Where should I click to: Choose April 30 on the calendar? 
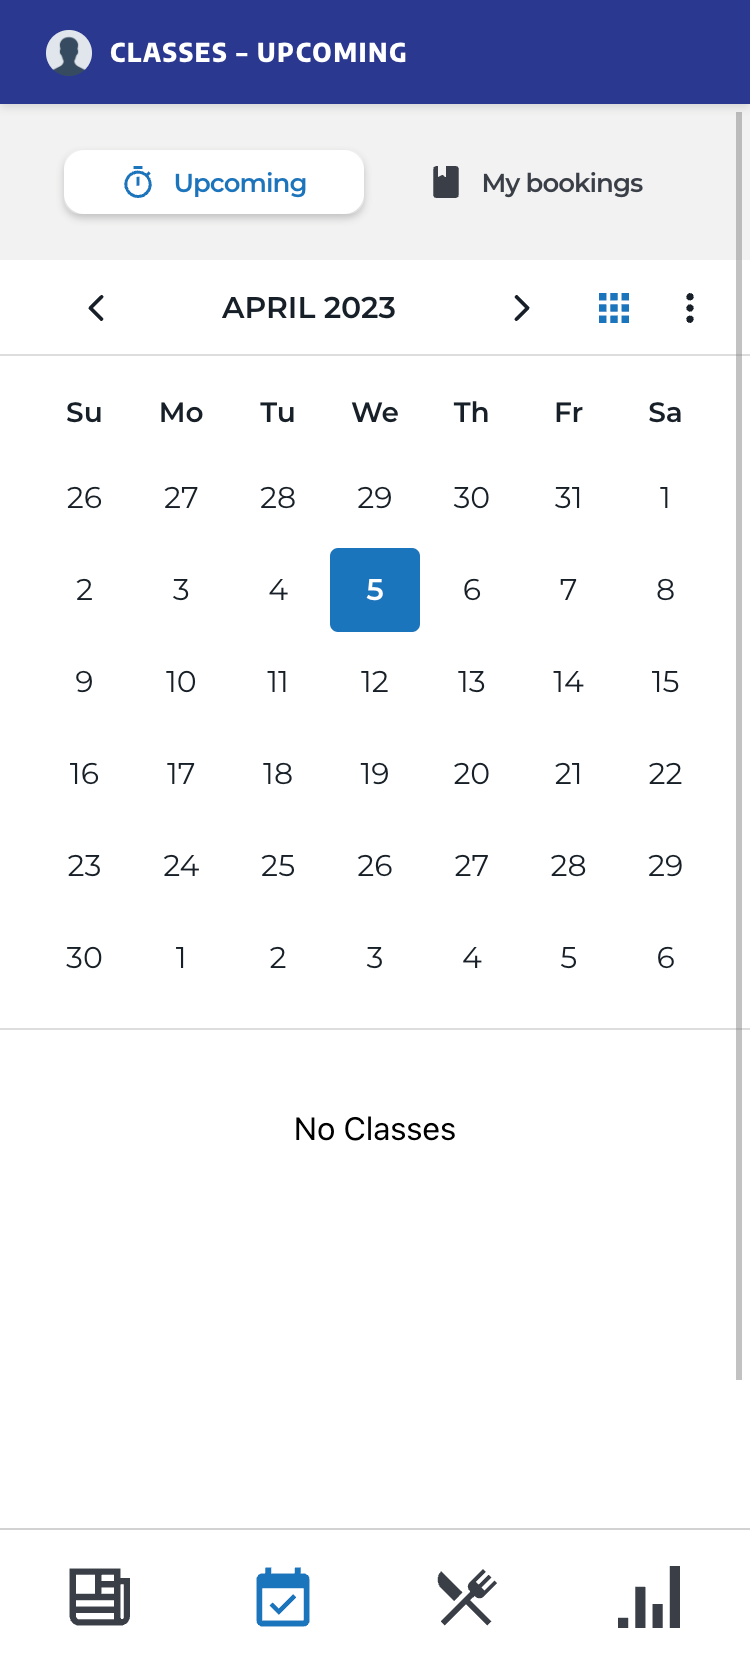pyautogui.click(x=84, y=958)
